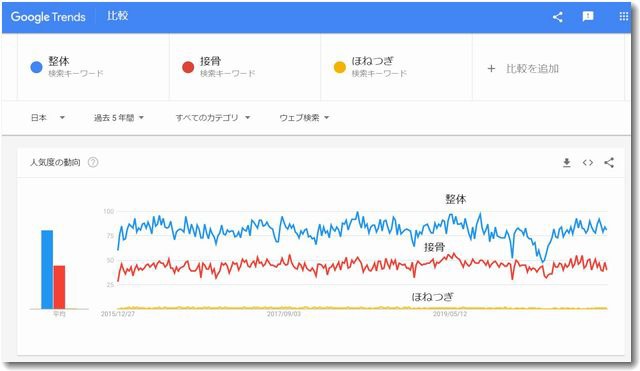
Task: Open the send feedback icon
Action: tap(588, 16)
